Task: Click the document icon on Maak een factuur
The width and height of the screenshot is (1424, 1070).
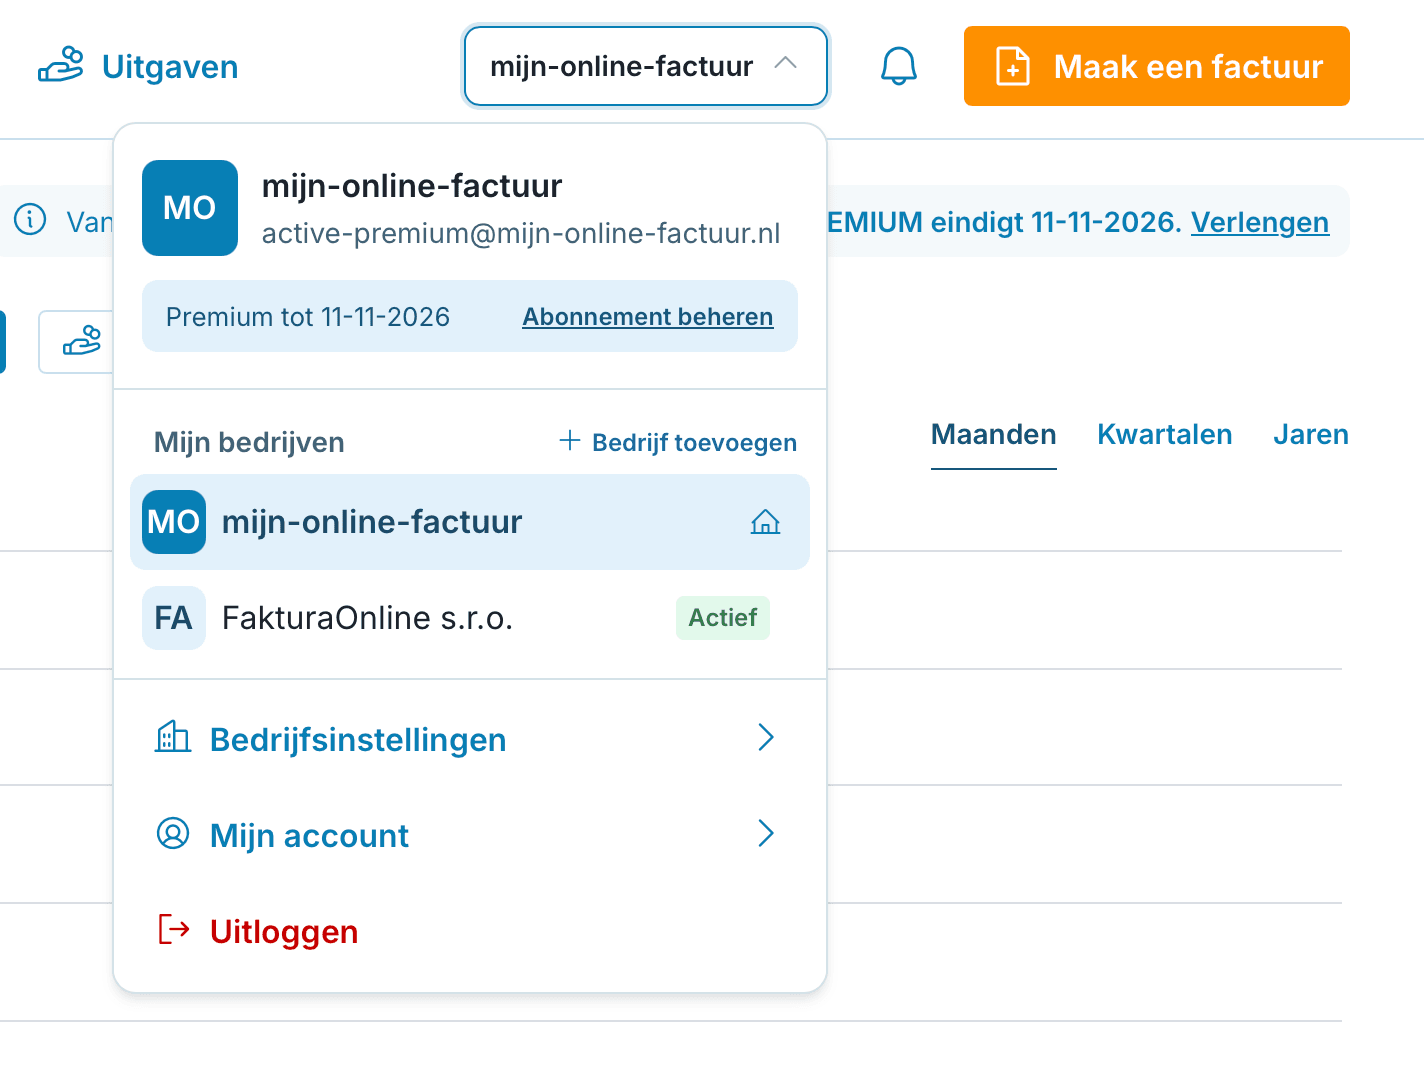Action: point(1013,67)
